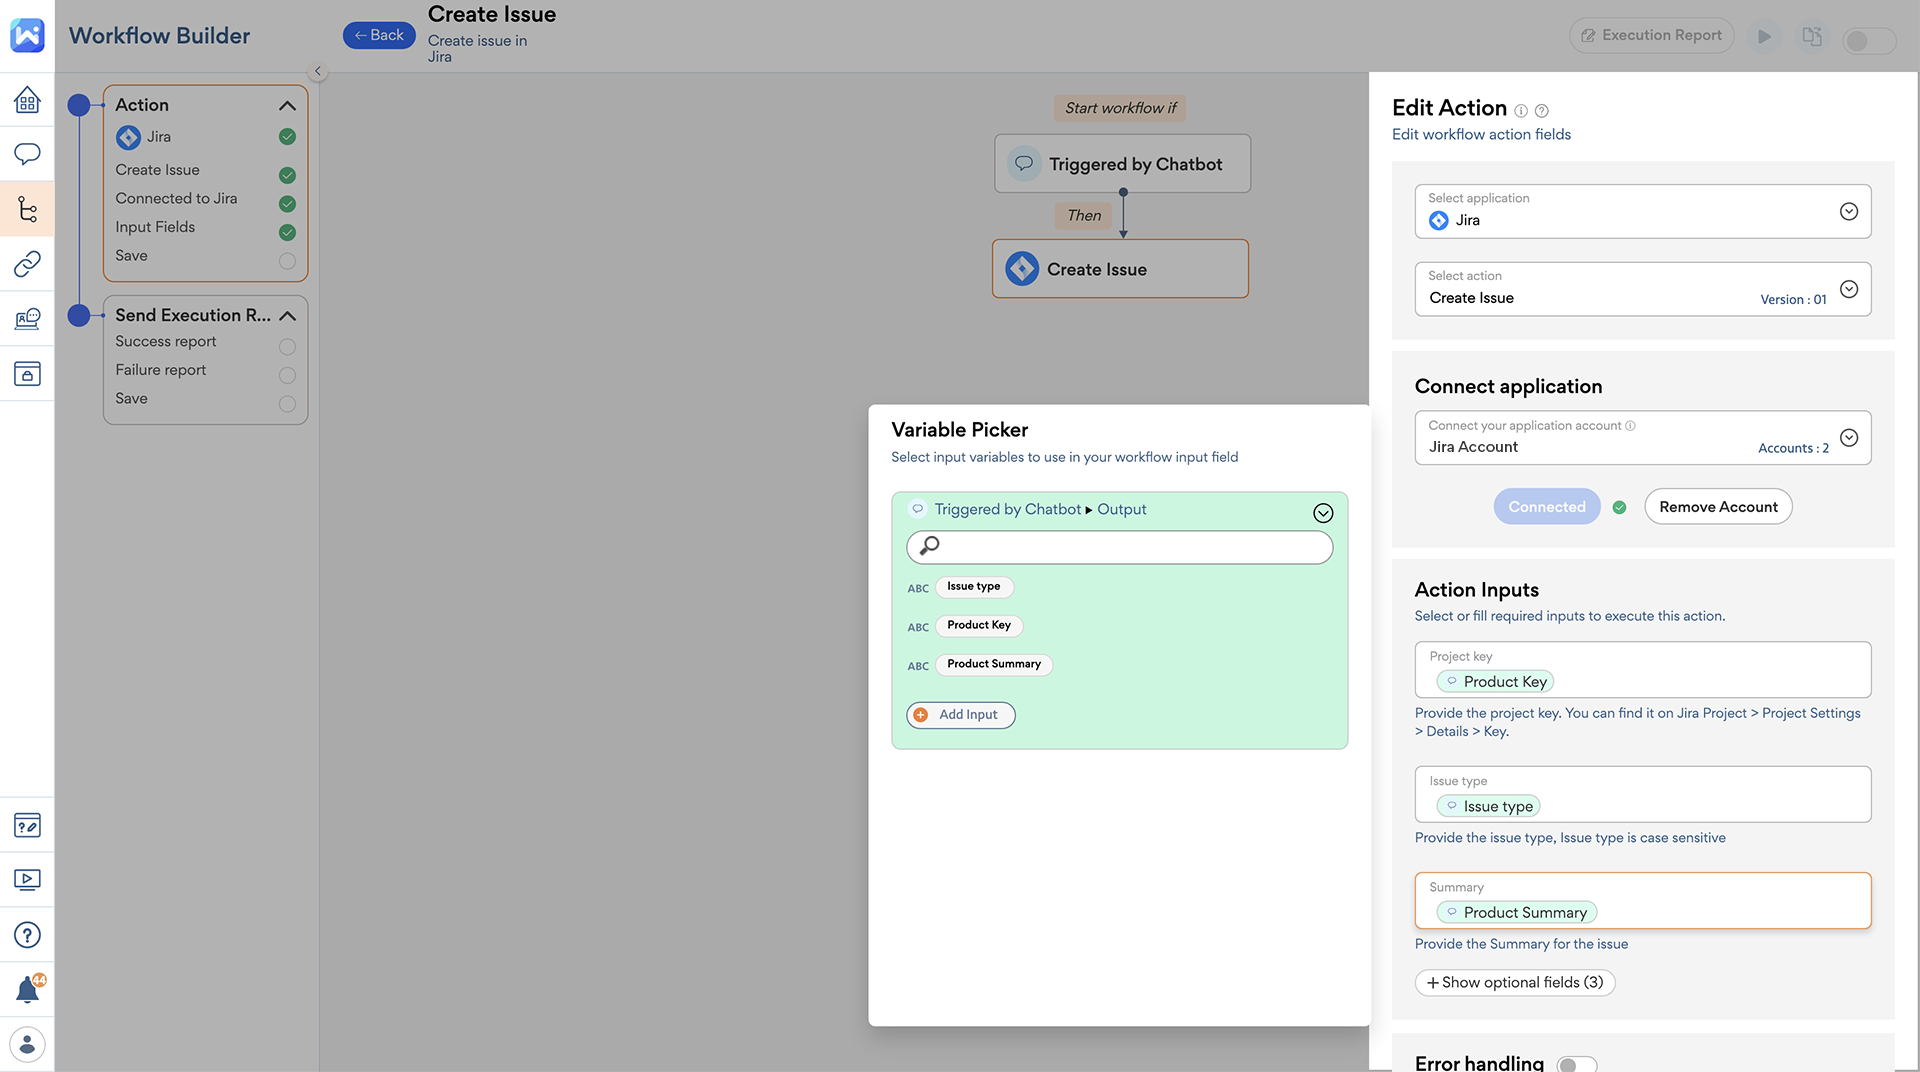Open the Chat section from the sidebar
Image resolution: width=1920 pixels, height=1072 pixels.
point(27,154)
